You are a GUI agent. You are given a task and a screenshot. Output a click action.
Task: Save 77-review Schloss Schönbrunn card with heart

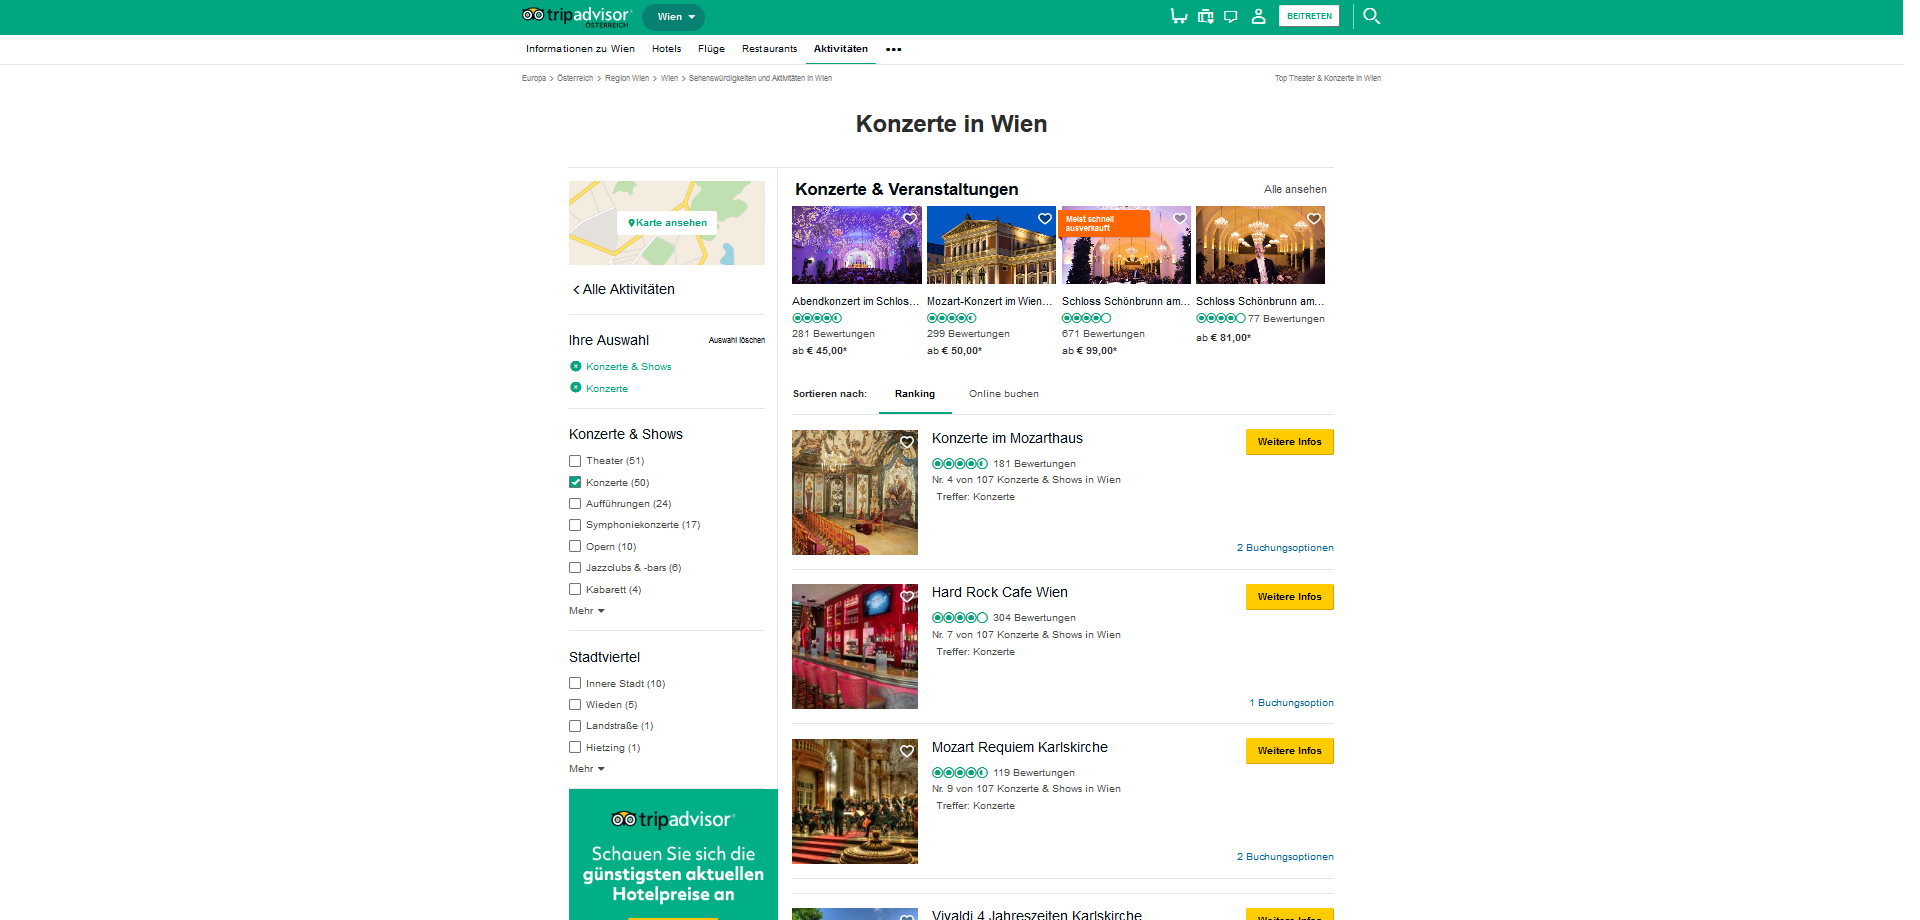[1314, 219]
